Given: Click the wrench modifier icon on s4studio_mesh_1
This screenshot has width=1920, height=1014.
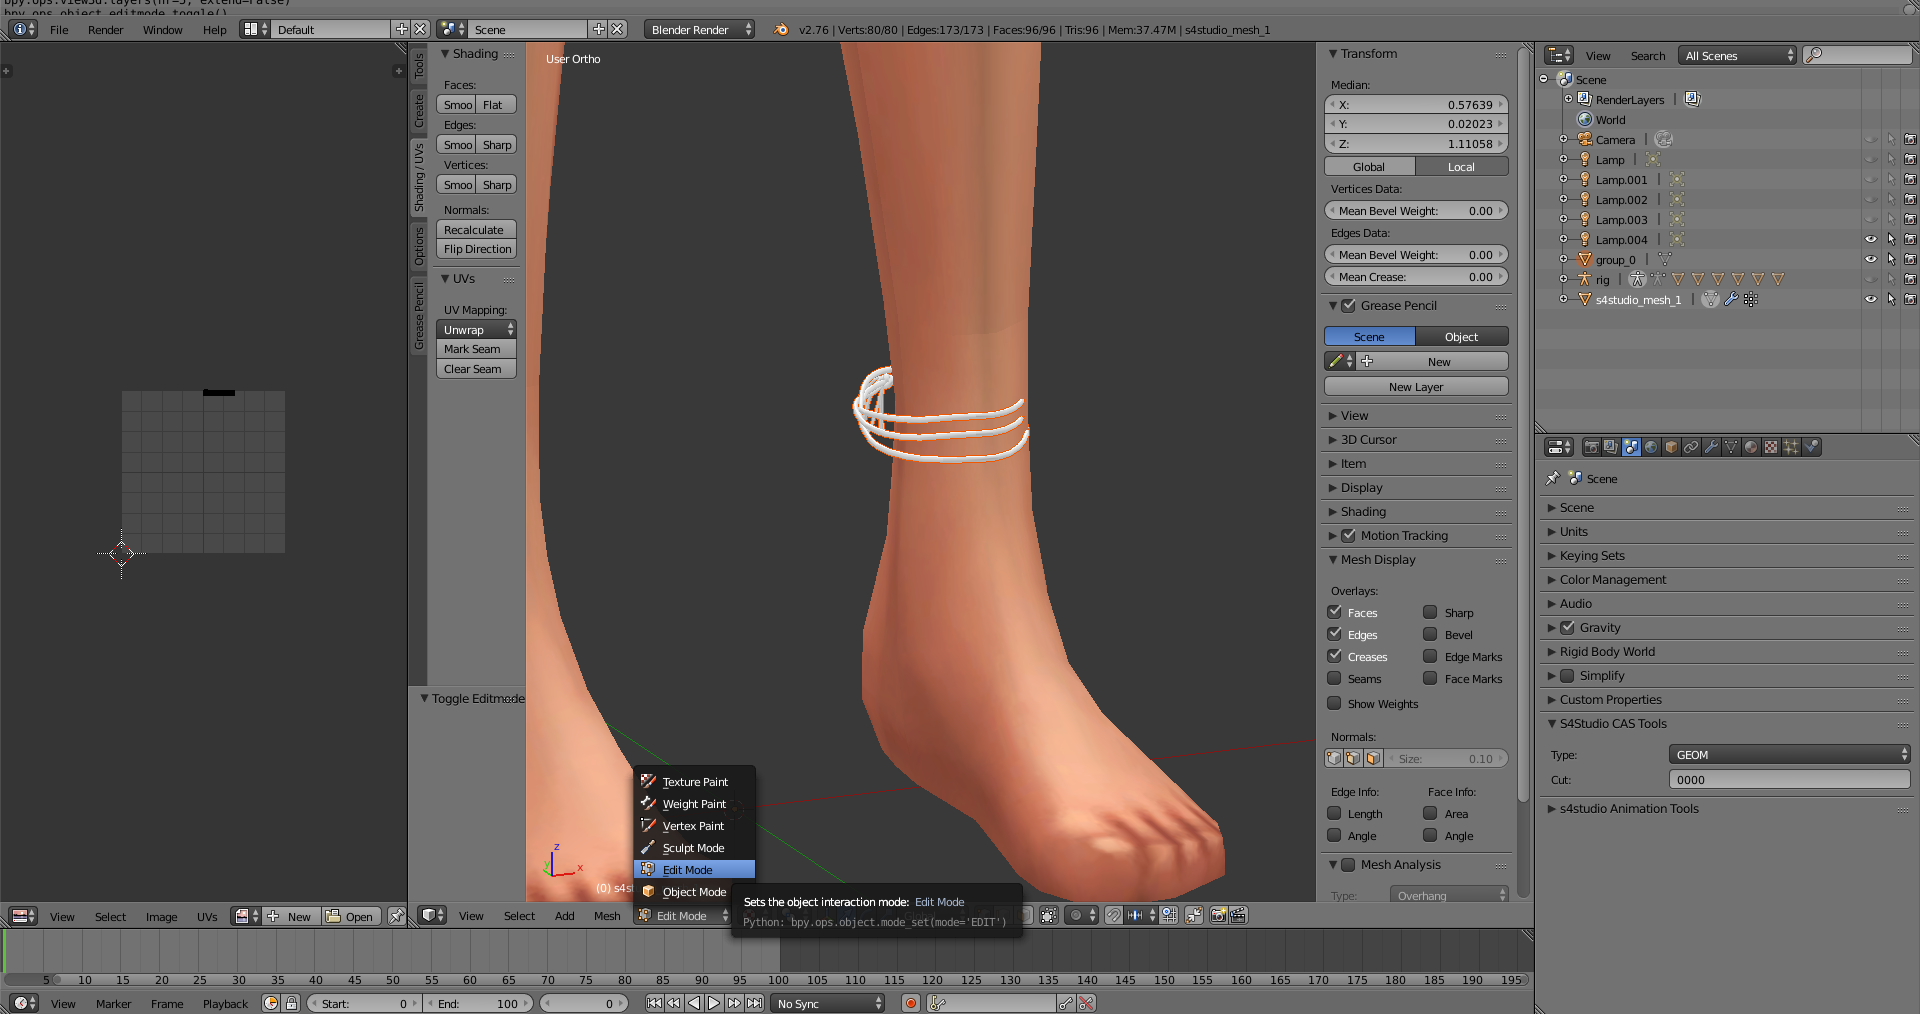Looking at the screenshot, I should click(1731, 300).
